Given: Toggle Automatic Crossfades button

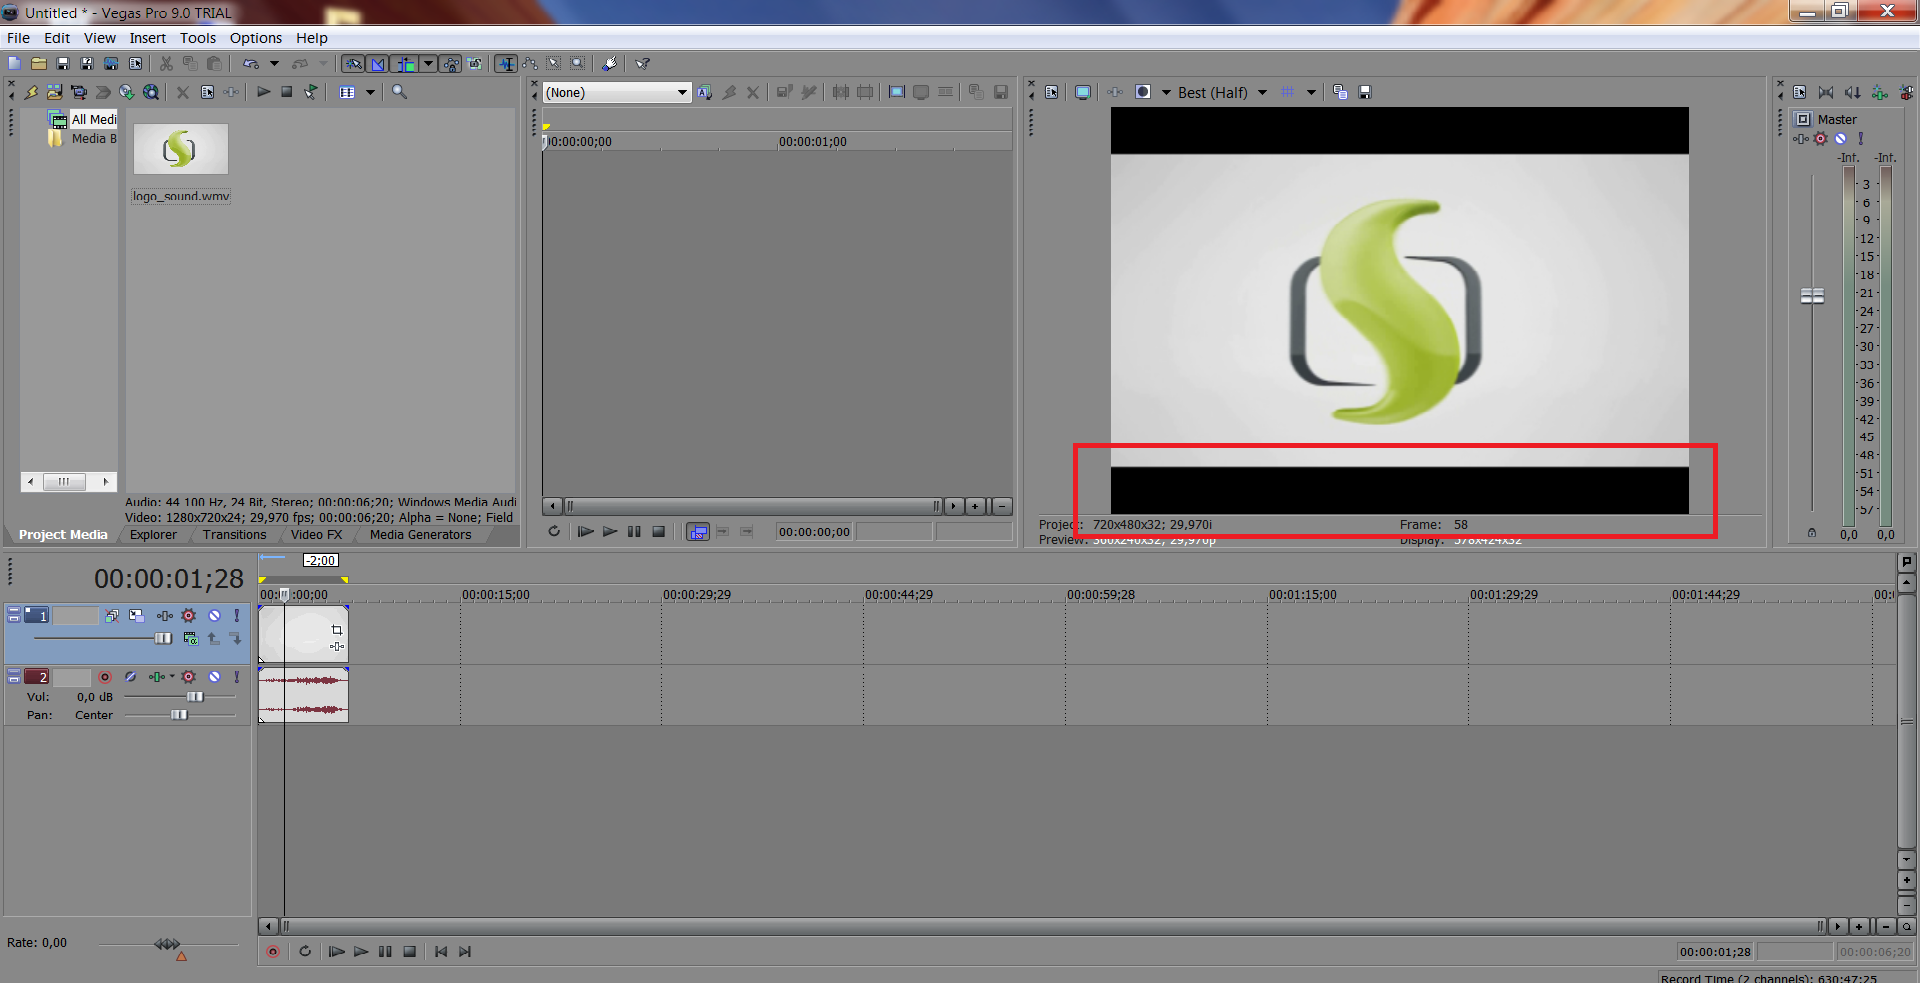Looking at the screenshot, I should (x=378, y=64).
